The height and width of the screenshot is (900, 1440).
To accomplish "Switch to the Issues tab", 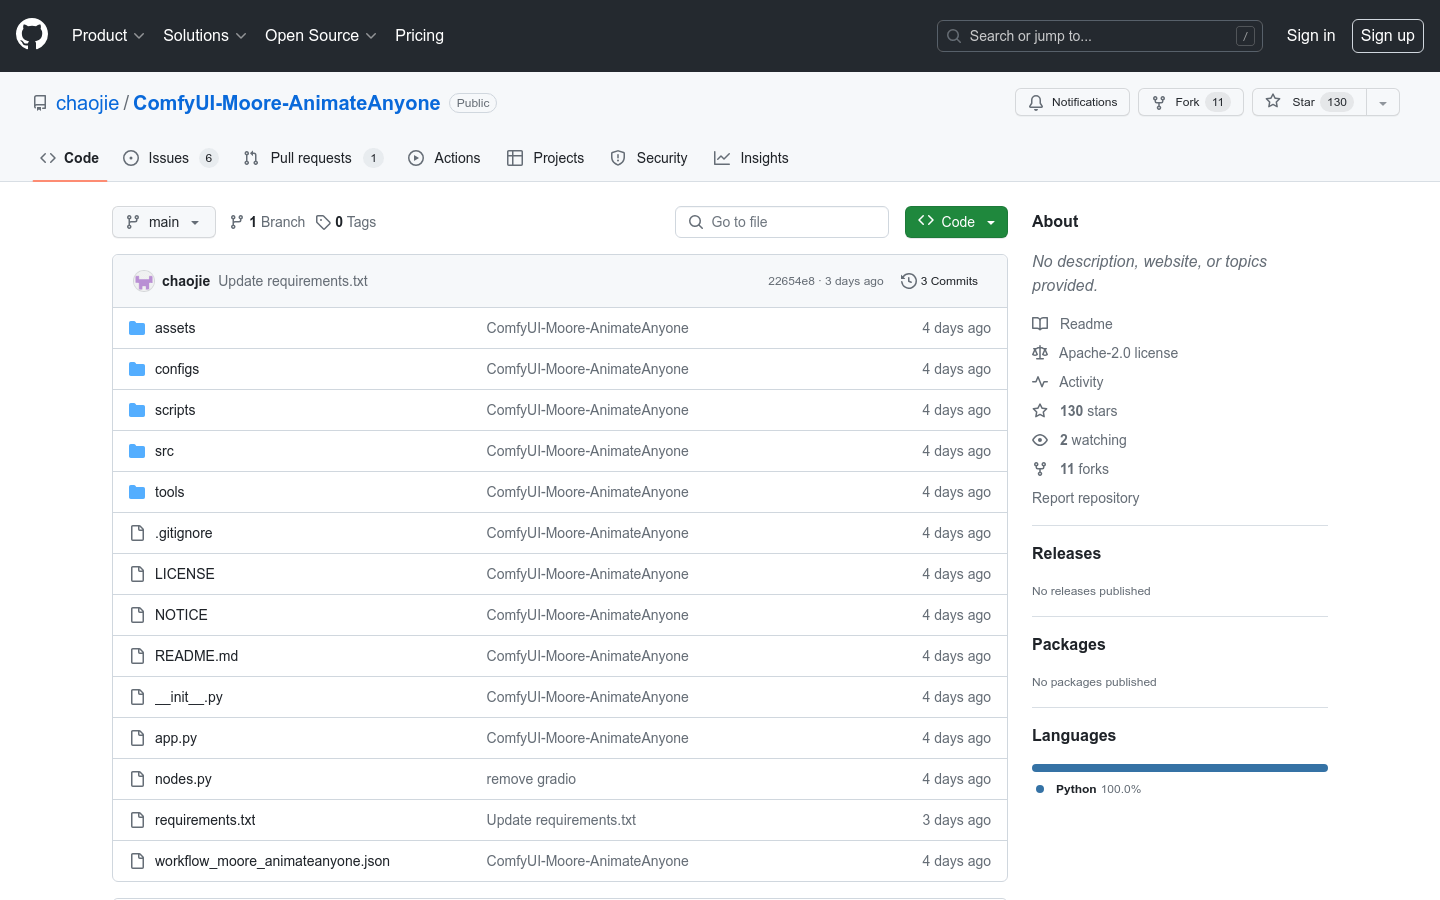I will pyautogui.click(x=168, y=158).
